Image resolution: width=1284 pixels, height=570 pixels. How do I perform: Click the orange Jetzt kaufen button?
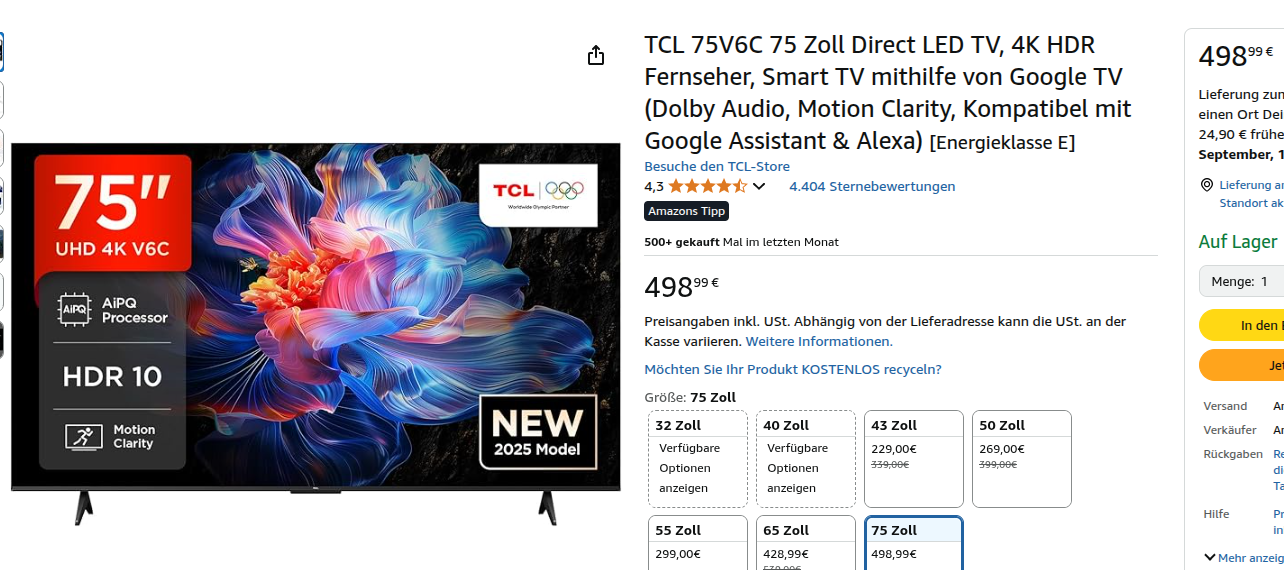pos(1242,365)
